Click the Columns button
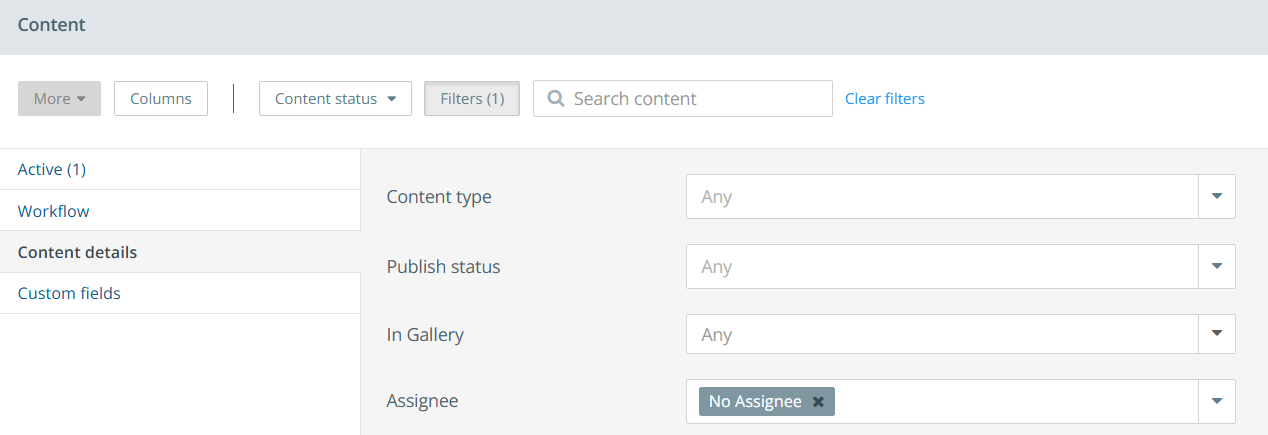 (160, 99)
